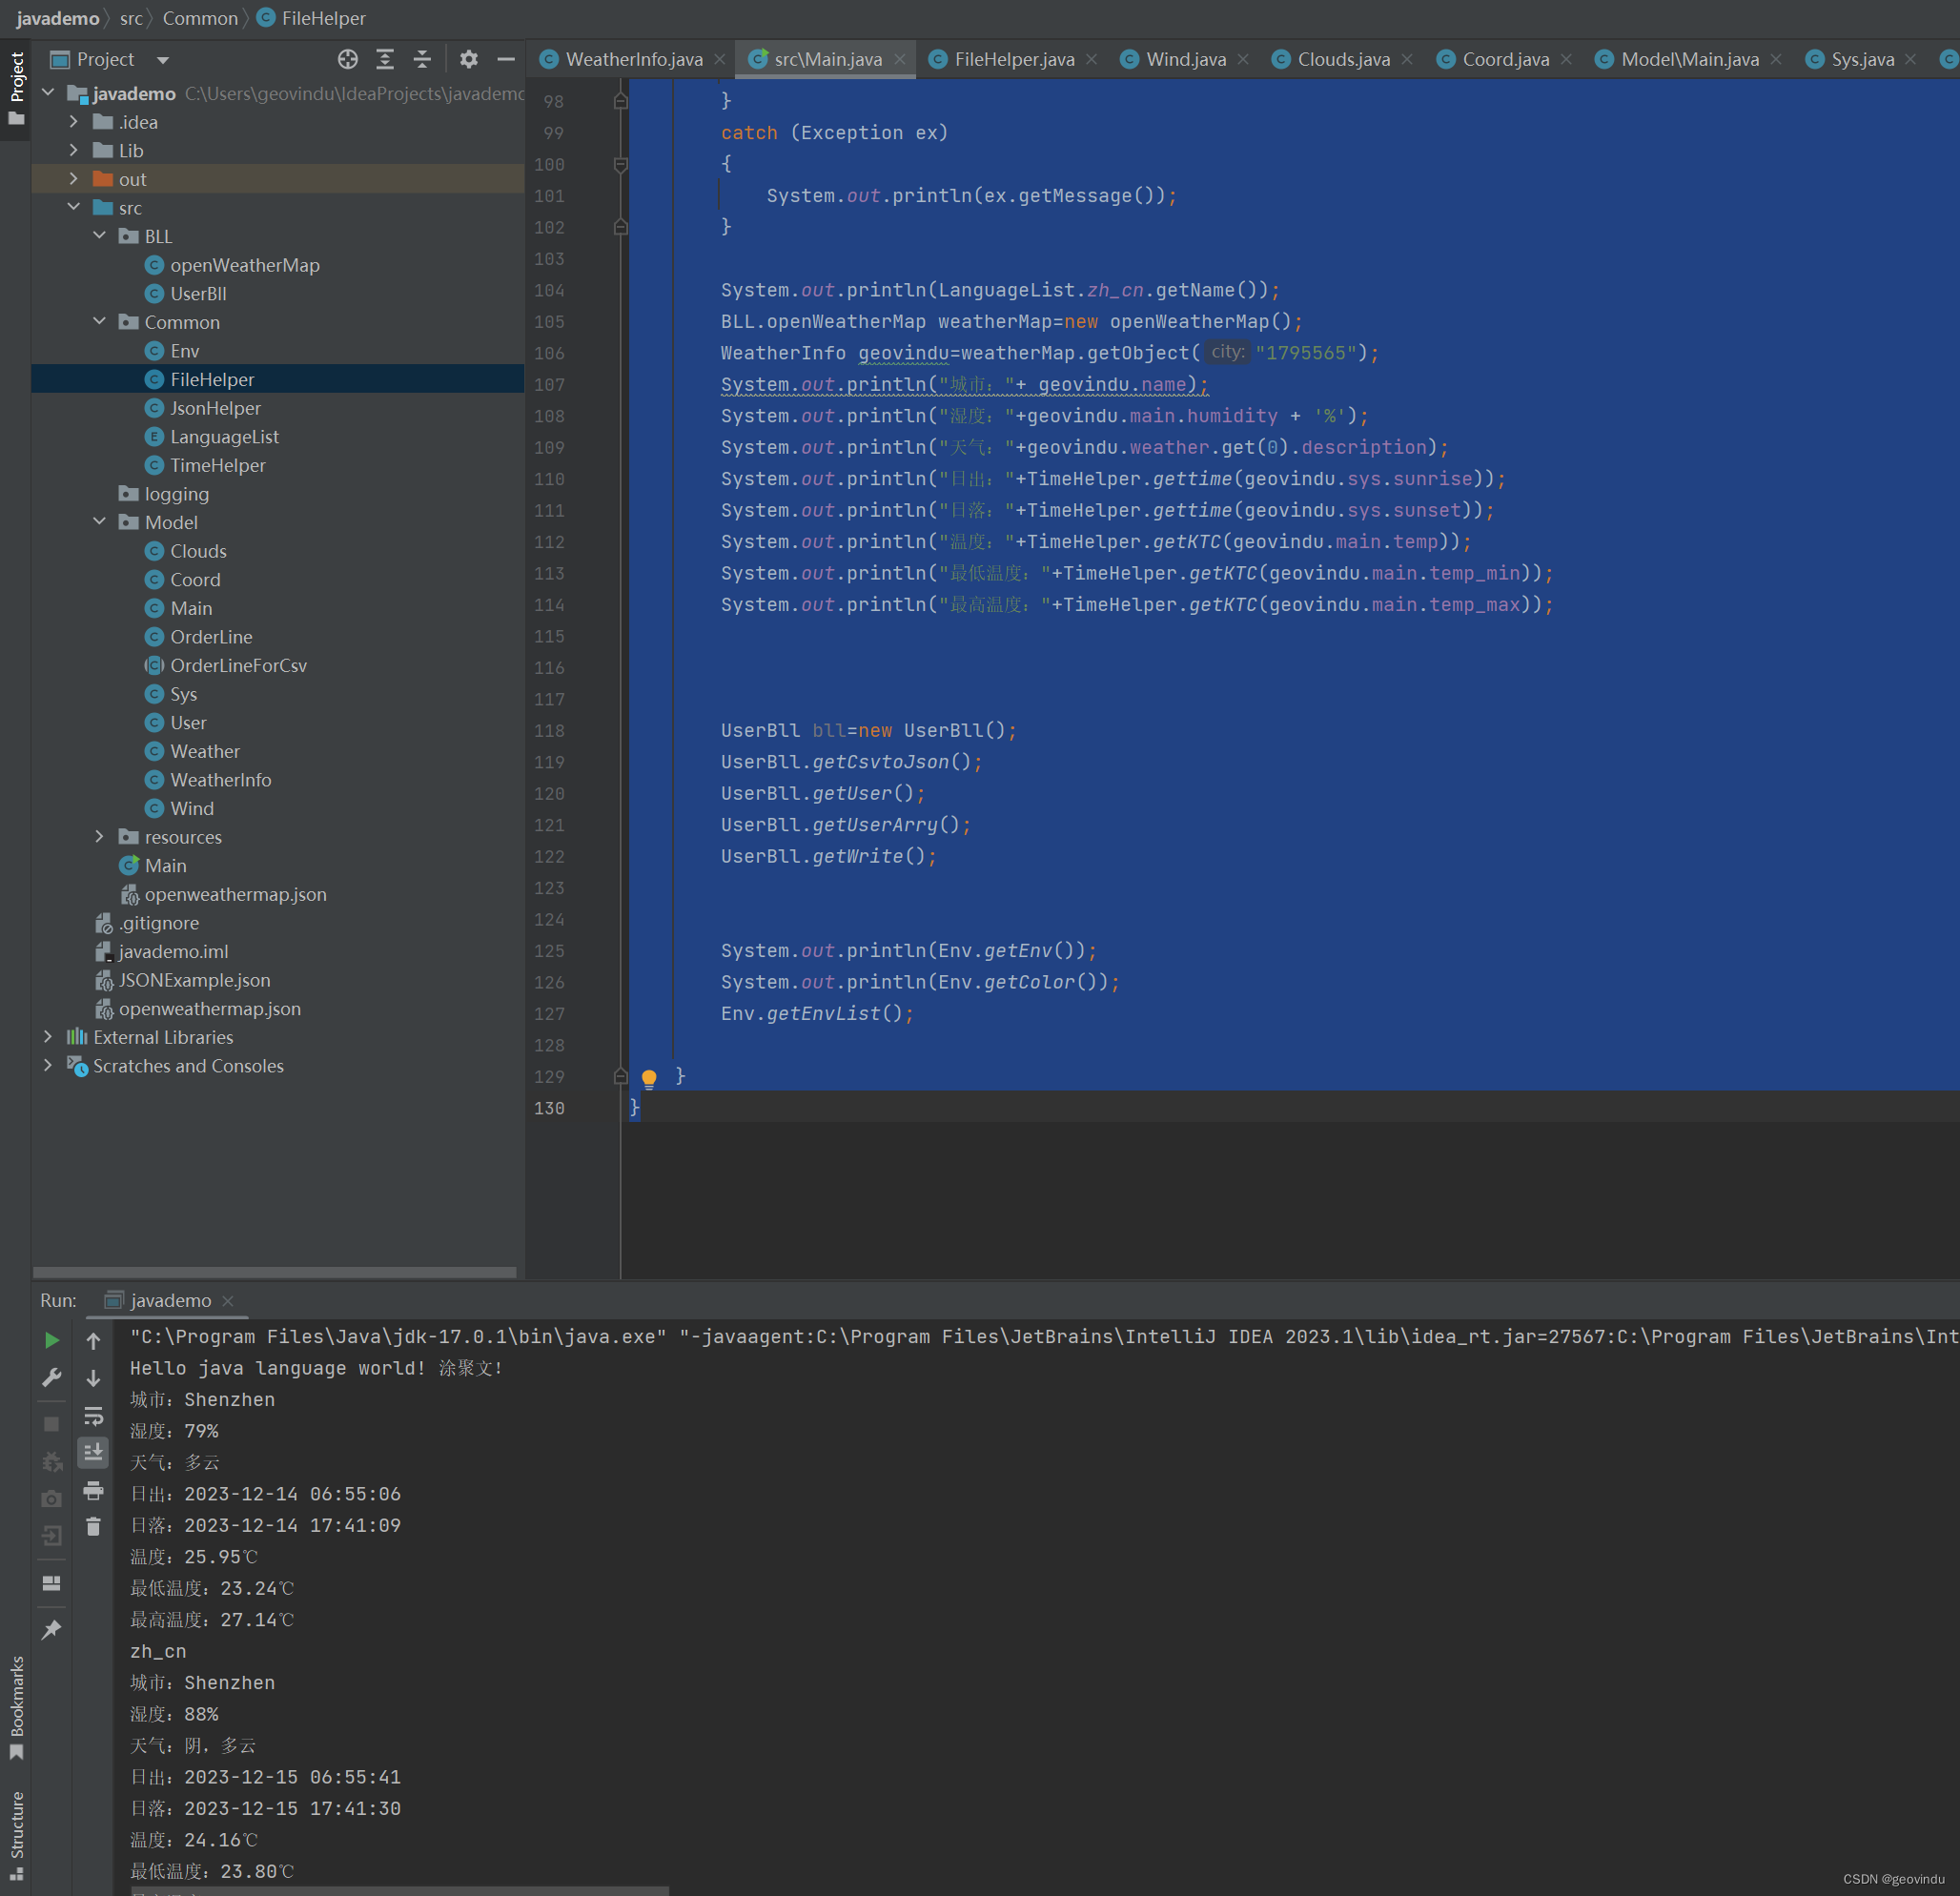Collapse all nodes in Project tree
The width and height of the screenshot is (1960, 1896).
pyautogui.click(x=422, y=59)
